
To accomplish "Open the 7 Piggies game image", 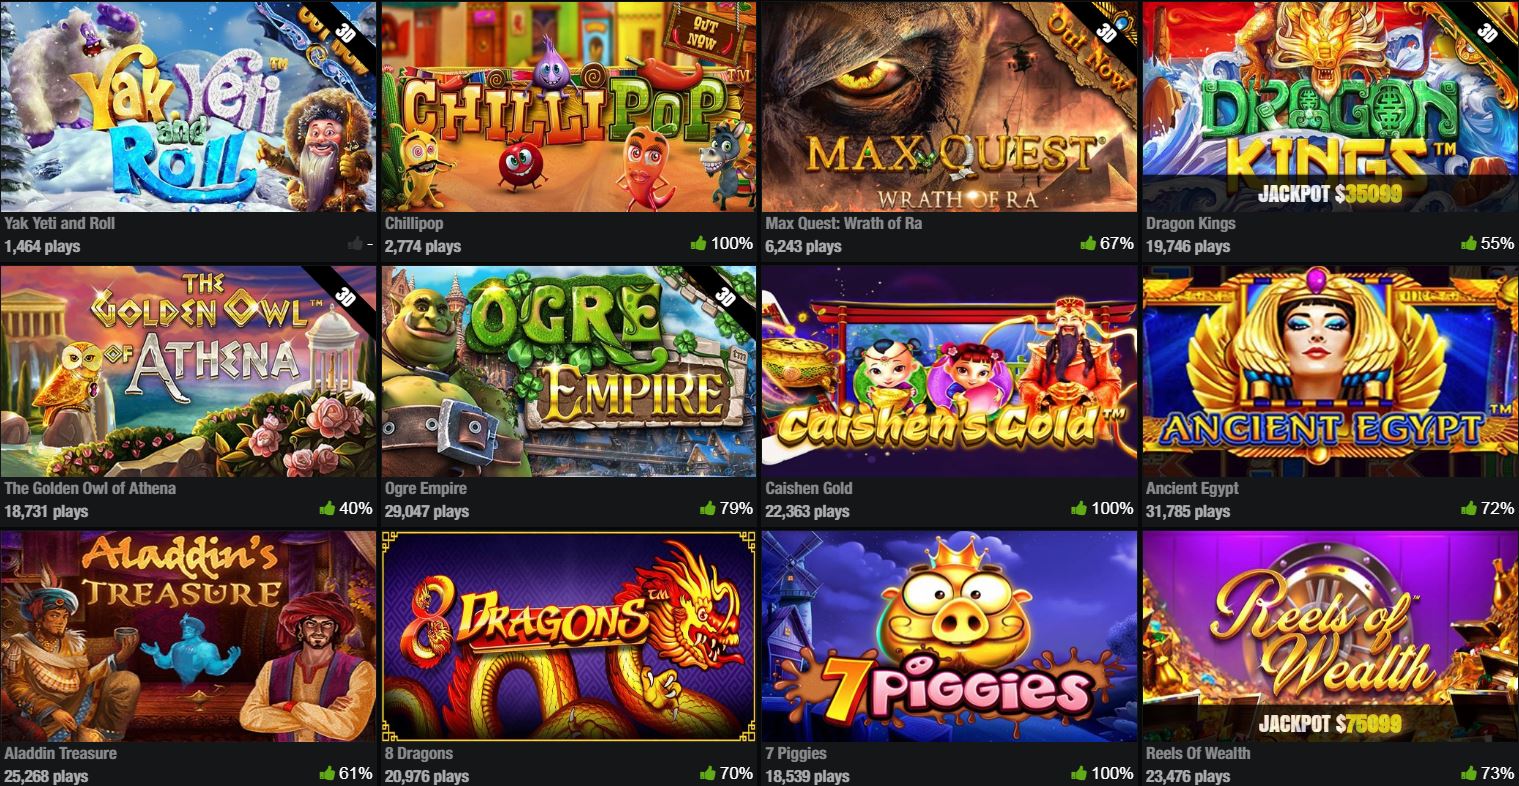I will 949,636.
